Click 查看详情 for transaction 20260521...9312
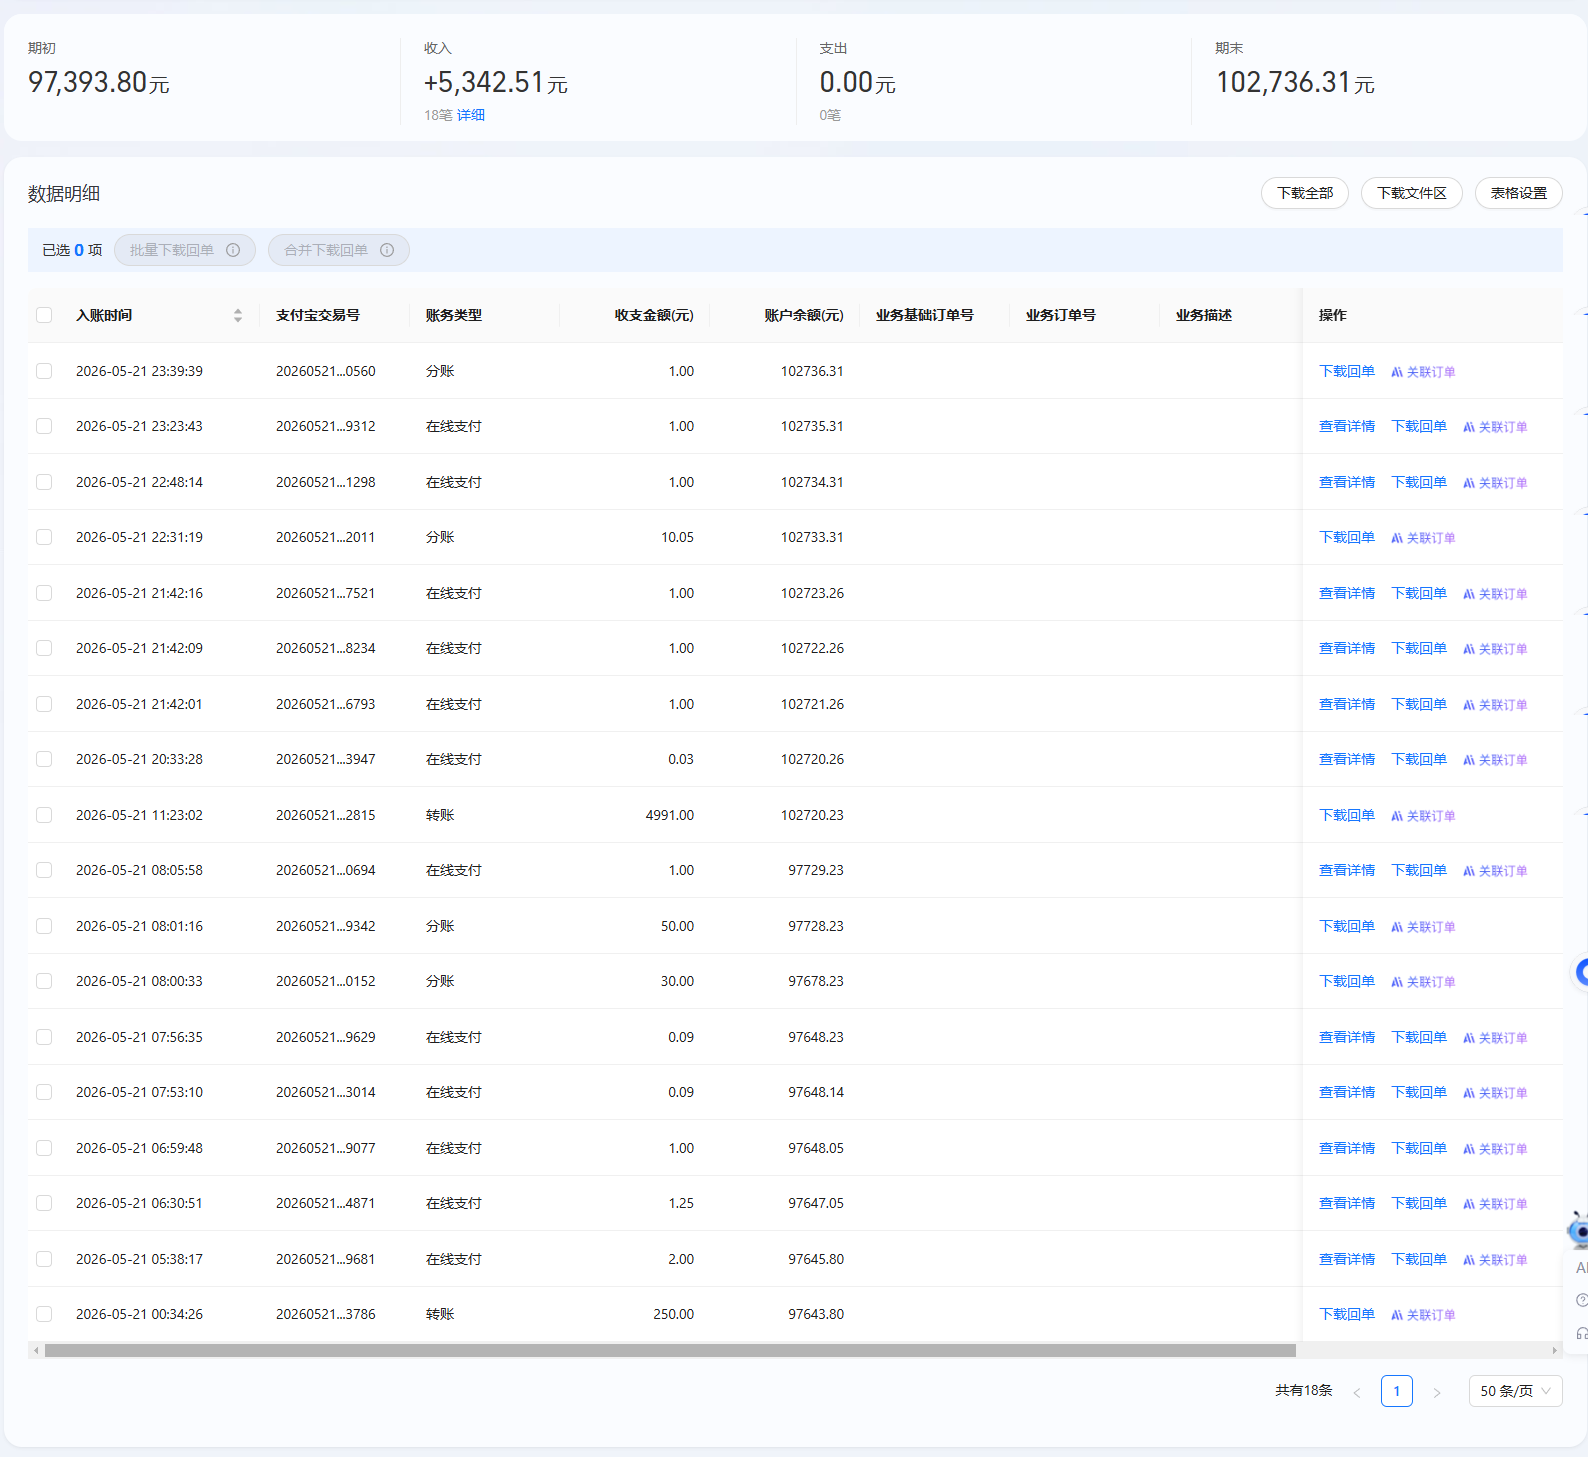1588x1457 pixels. 1347,426
